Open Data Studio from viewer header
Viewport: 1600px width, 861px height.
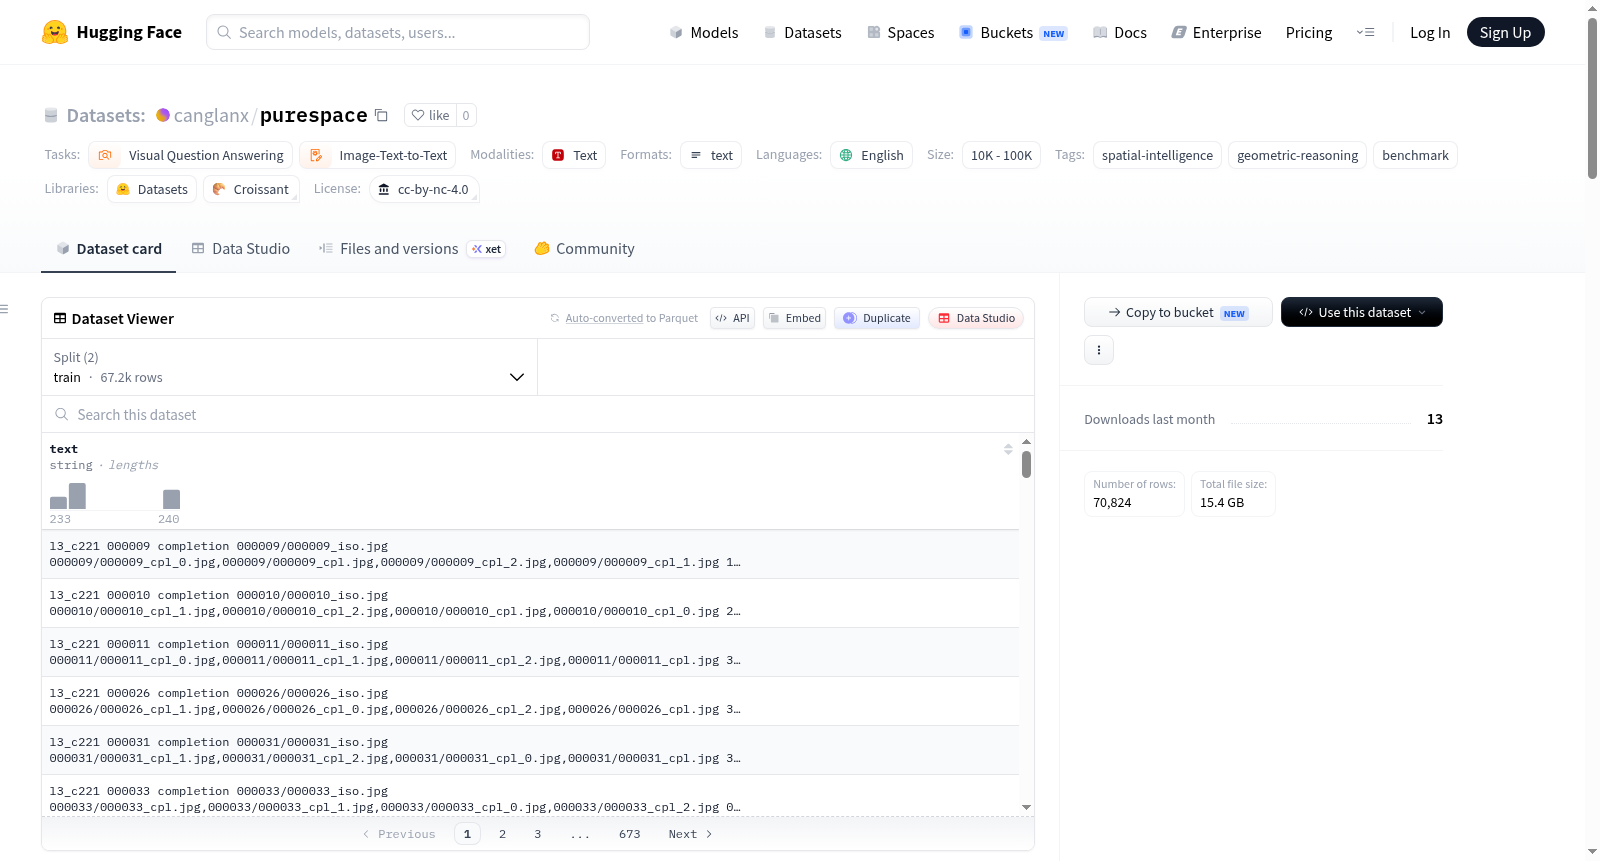[x=976, y=318]
